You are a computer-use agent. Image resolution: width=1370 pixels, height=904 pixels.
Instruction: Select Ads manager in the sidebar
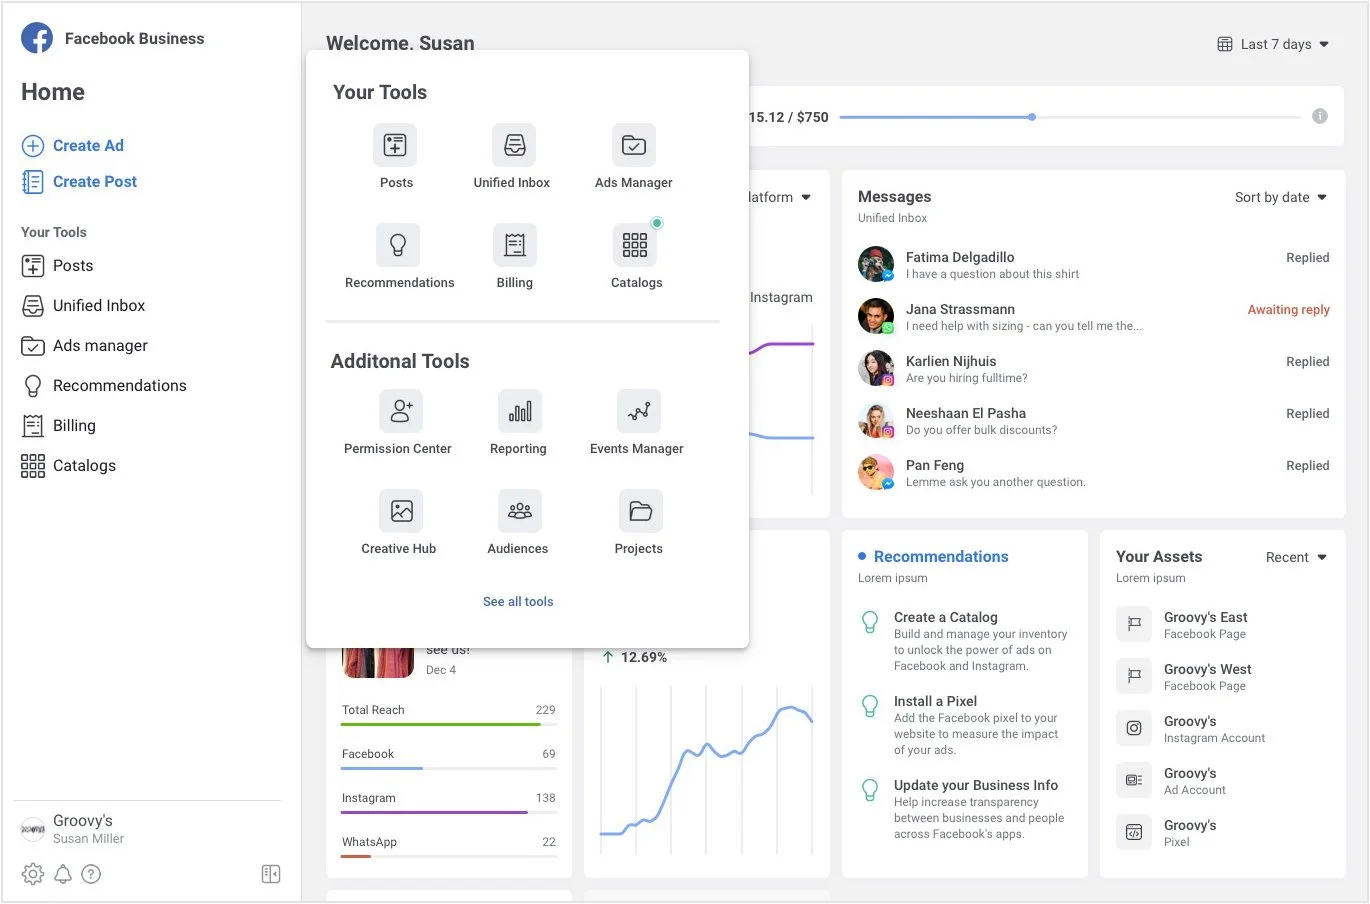[x=85, y=346]
